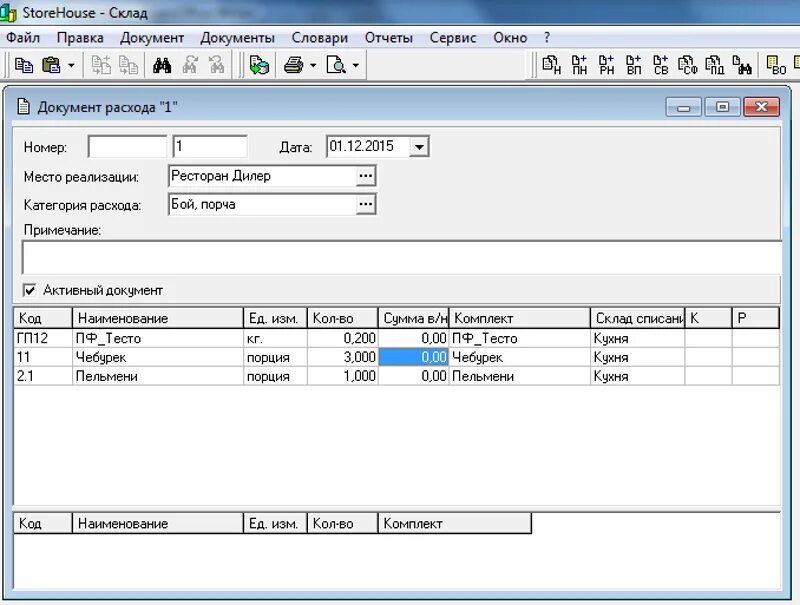Click the 'Сумма в/н' column header
The height and width of the screenshot is (605, 800).
(x=413, y=318)
